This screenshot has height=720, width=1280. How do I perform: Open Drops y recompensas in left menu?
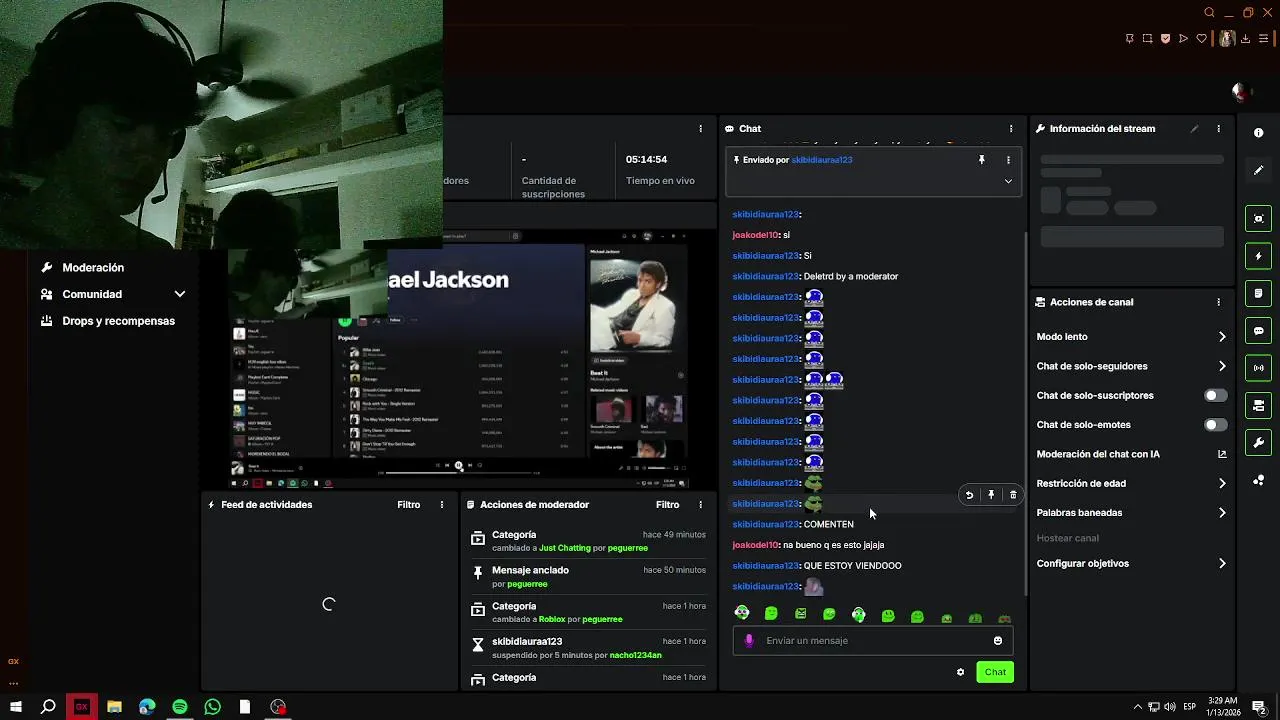pos(118,321)
